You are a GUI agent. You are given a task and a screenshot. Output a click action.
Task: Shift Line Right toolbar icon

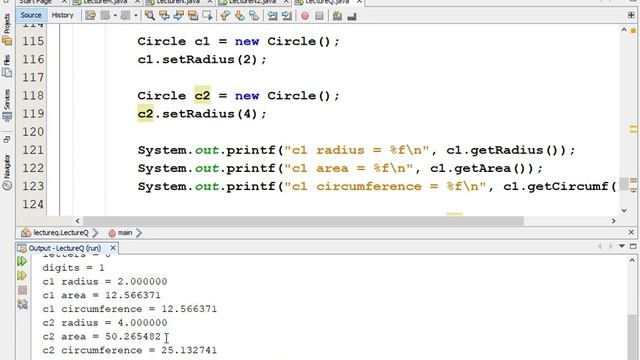287,16
